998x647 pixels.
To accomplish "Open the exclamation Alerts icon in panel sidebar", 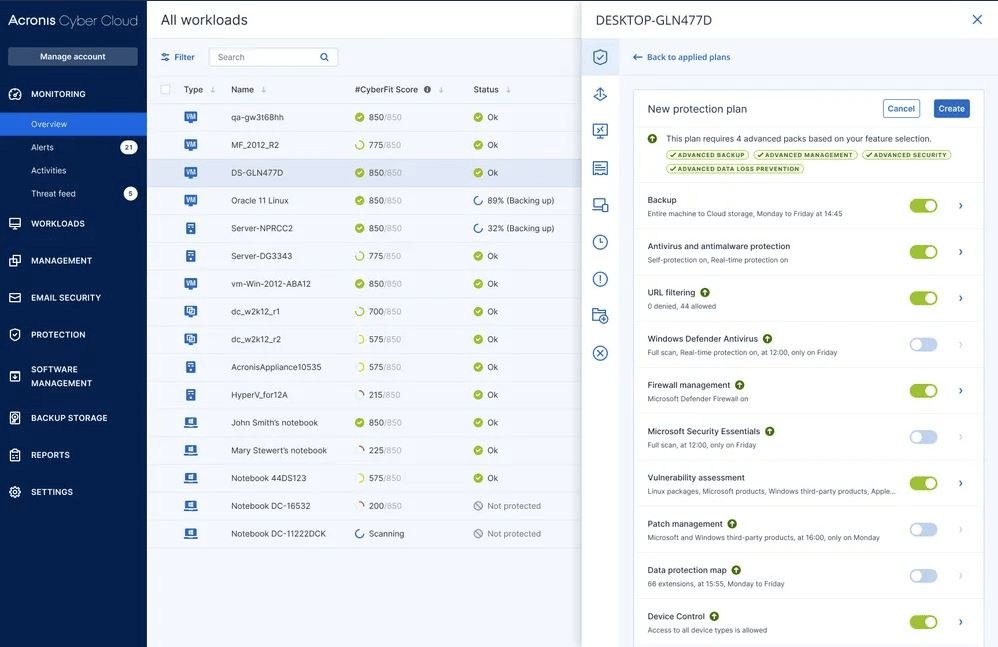I will pos(600,279).
